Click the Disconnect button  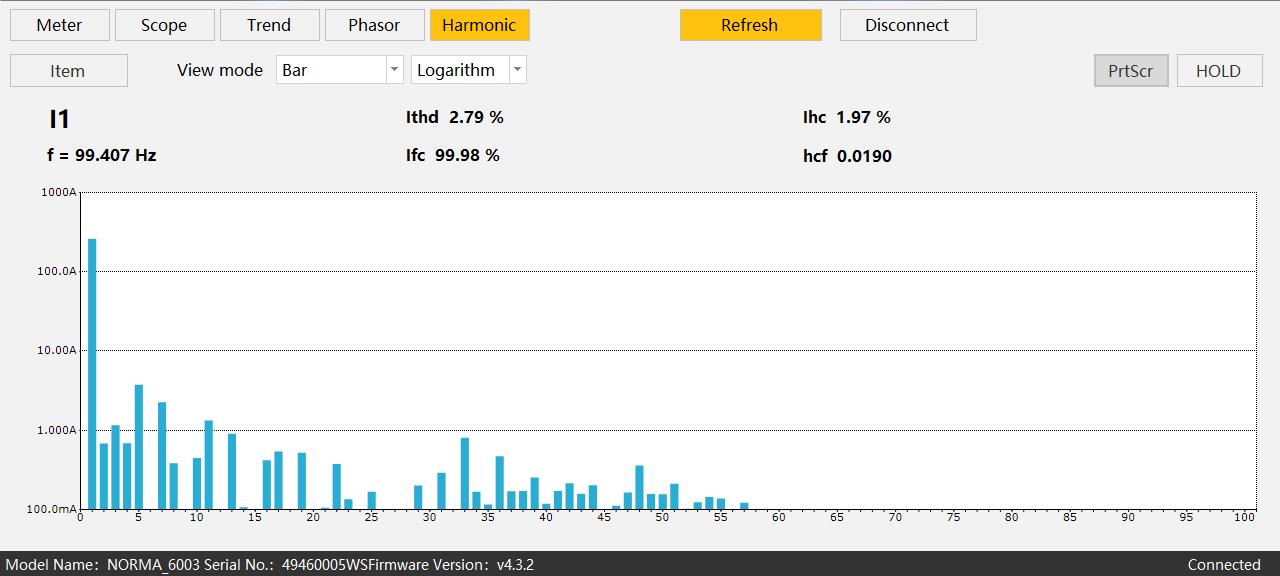[907, 25]
